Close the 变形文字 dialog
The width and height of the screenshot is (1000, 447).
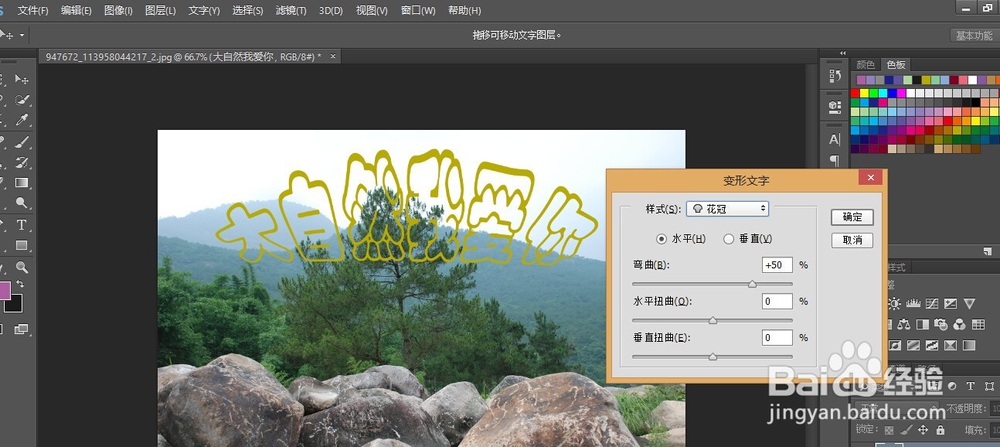click(870, 177)
